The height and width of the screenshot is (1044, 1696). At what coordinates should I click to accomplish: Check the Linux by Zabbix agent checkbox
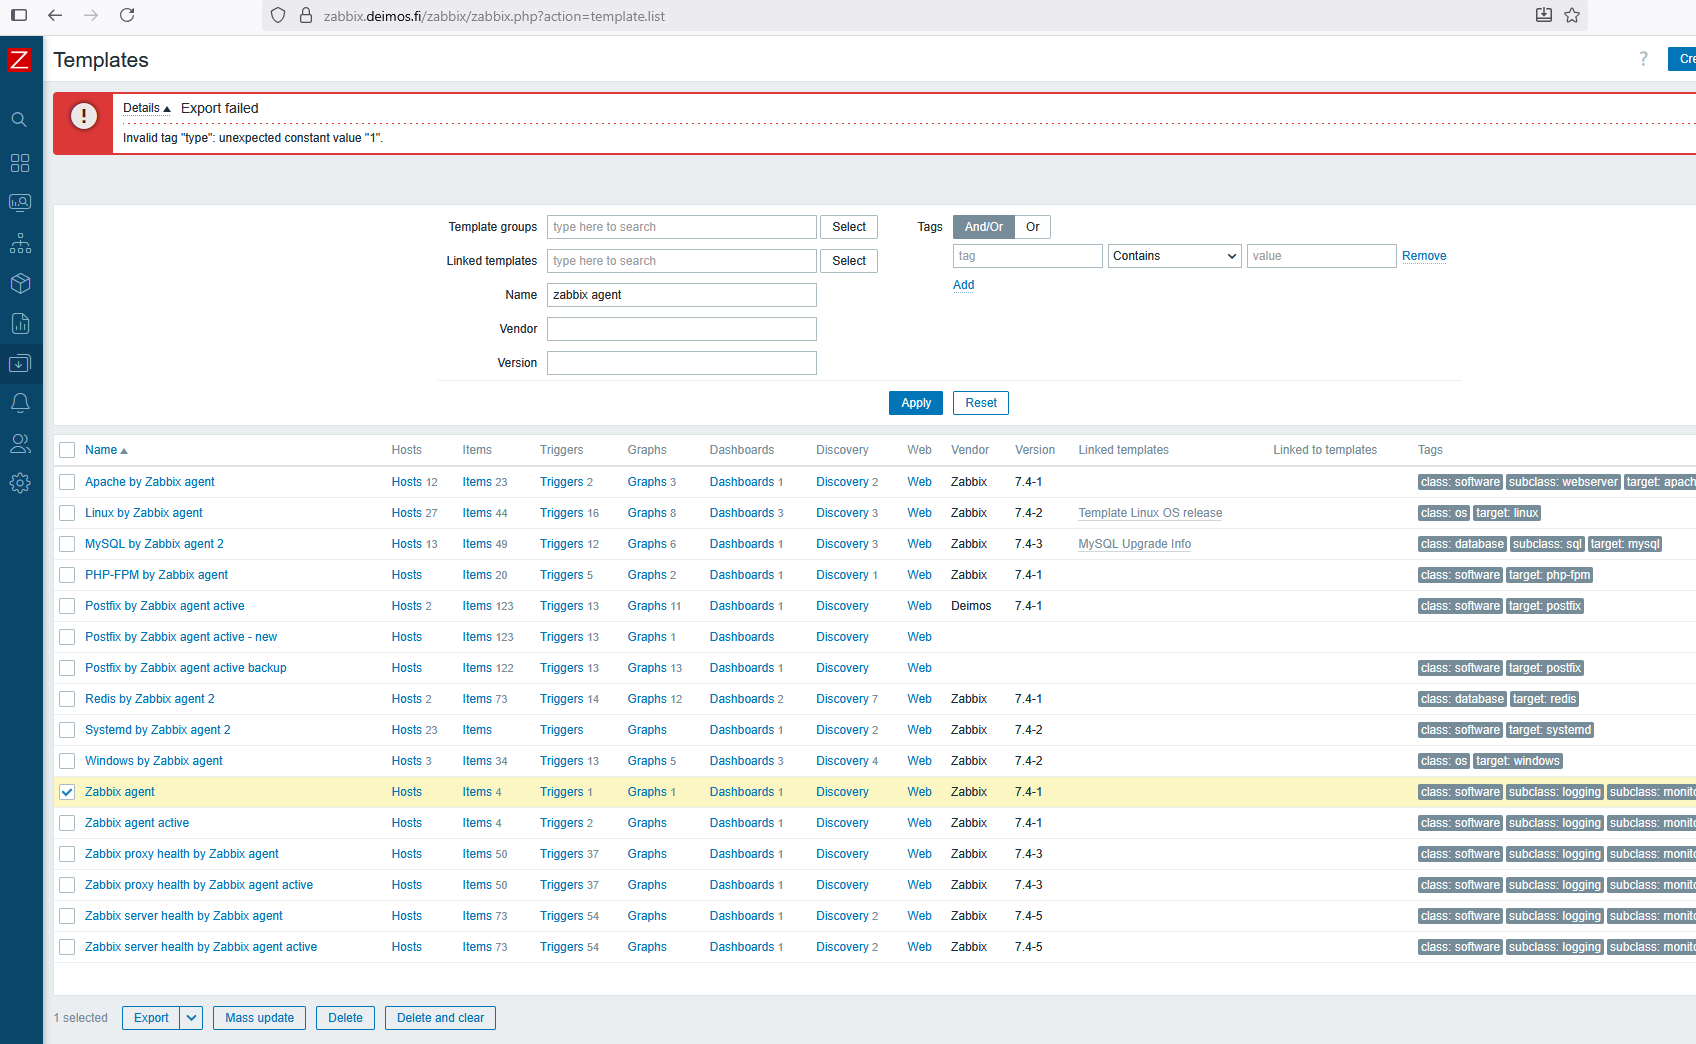67,513
